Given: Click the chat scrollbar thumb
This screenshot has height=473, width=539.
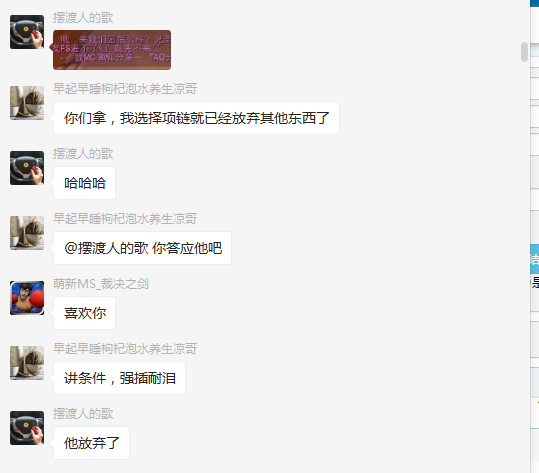Looking at the screenshot, I should [524, 52].
